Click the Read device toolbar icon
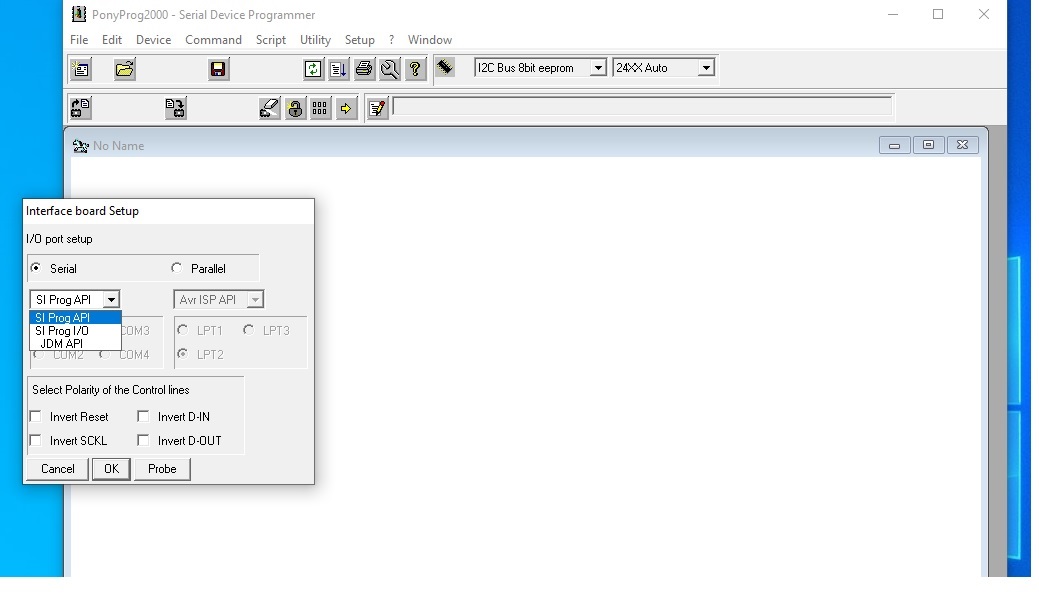The image size is (1039, 595). coord(81,108)
